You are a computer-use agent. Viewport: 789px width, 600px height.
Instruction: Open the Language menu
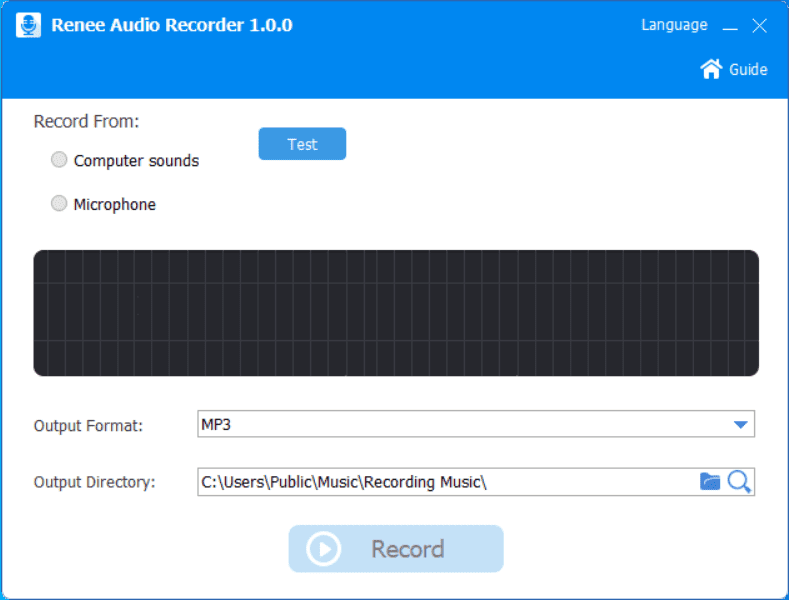674,25
